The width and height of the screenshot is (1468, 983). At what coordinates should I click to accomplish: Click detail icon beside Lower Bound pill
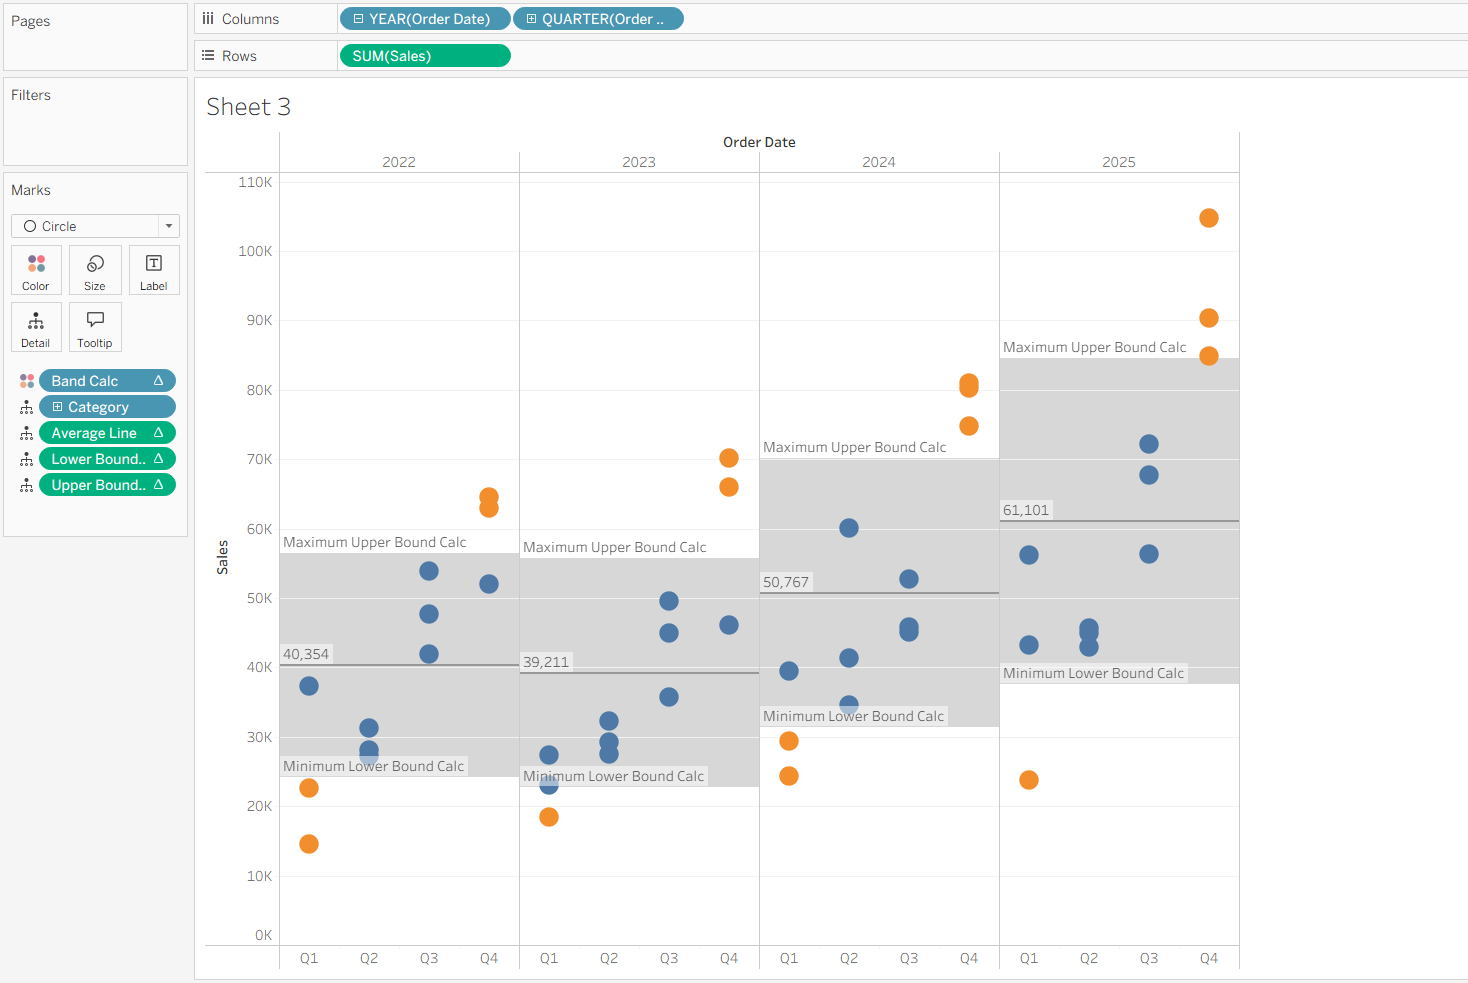[27, 459]
